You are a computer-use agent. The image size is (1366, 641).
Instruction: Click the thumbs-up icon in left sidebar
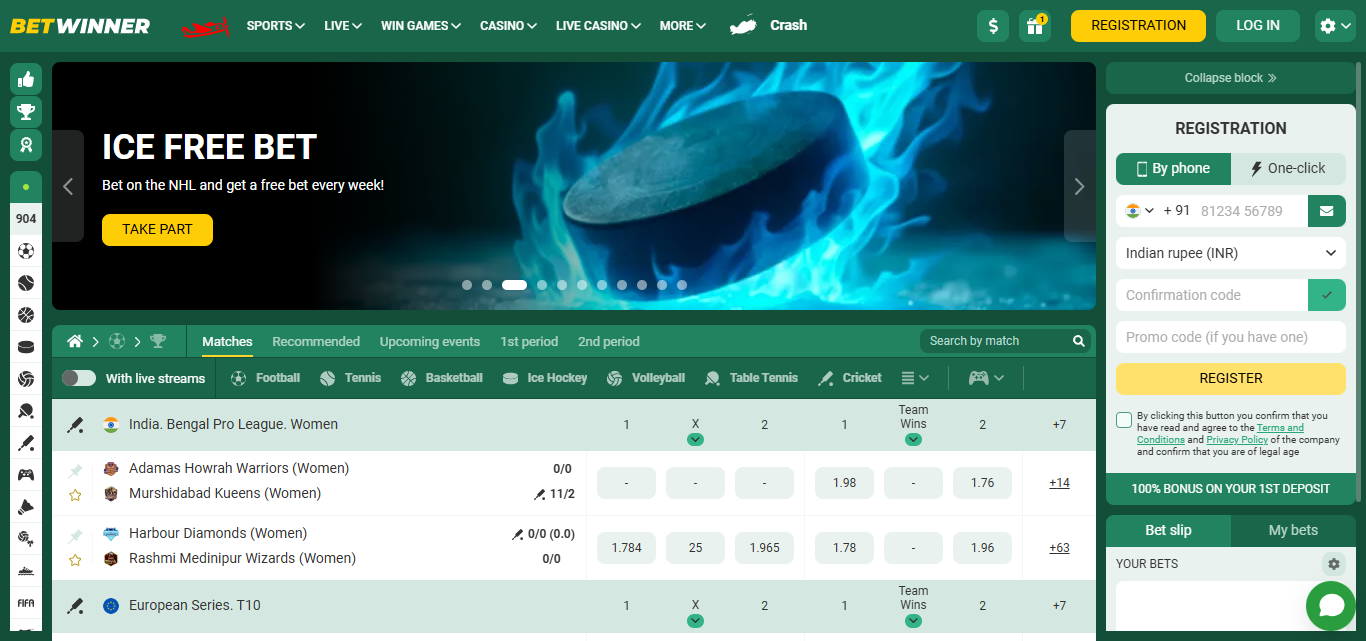26,78
